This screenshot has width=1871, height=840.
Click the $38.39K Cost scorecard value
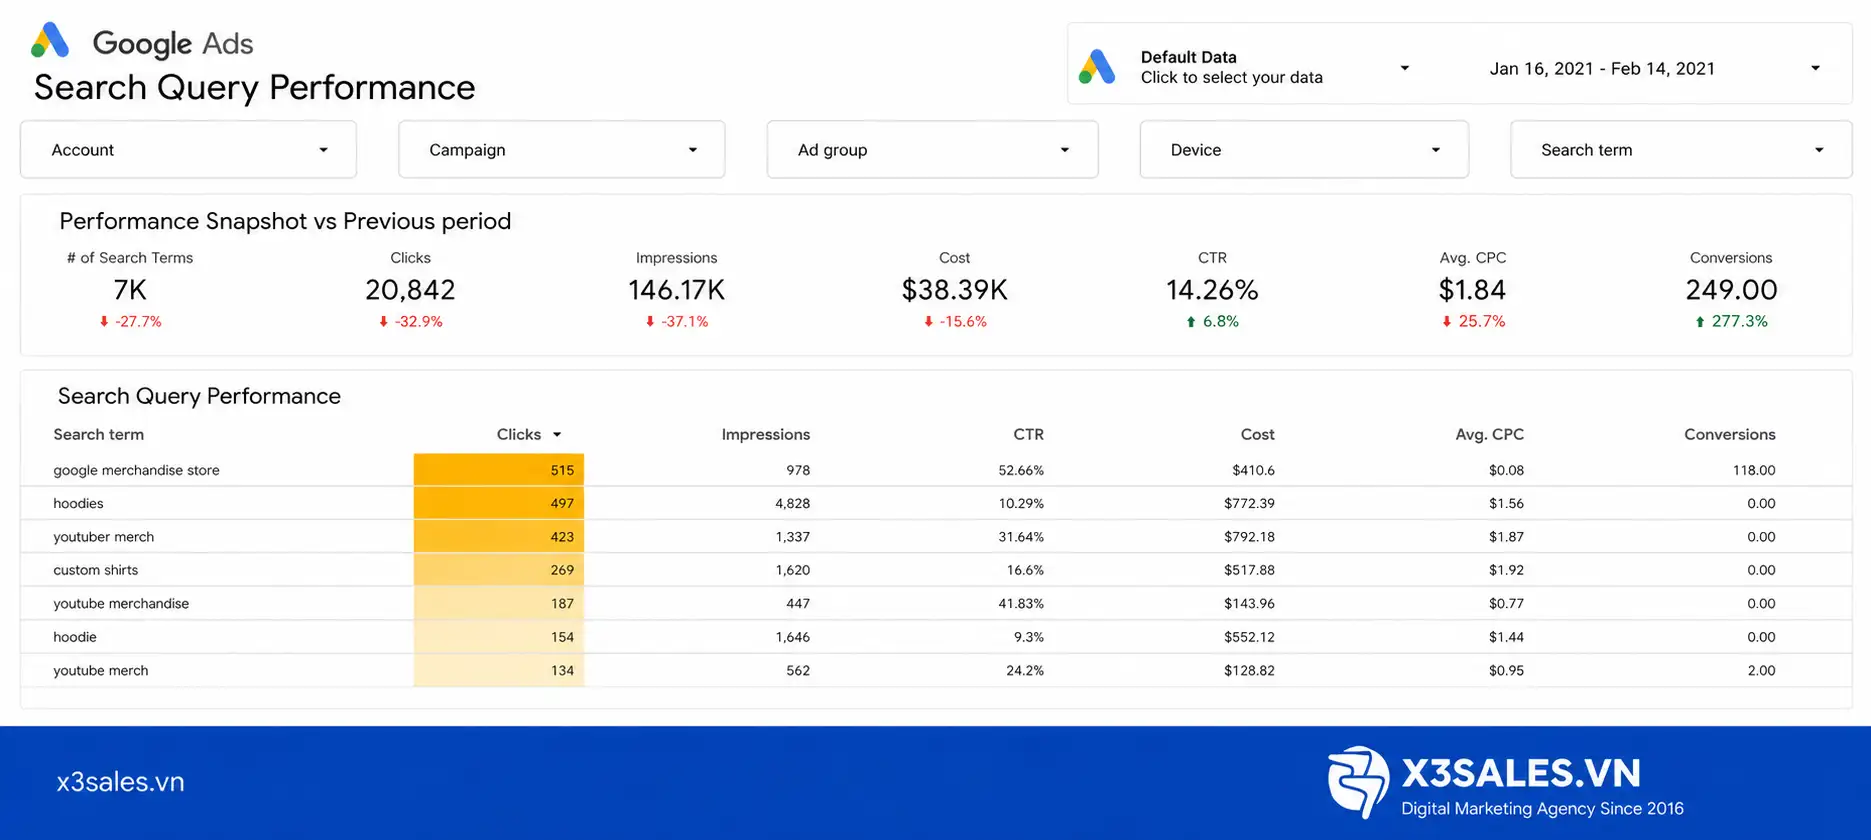pyautogui.click(x=954, y=290)
